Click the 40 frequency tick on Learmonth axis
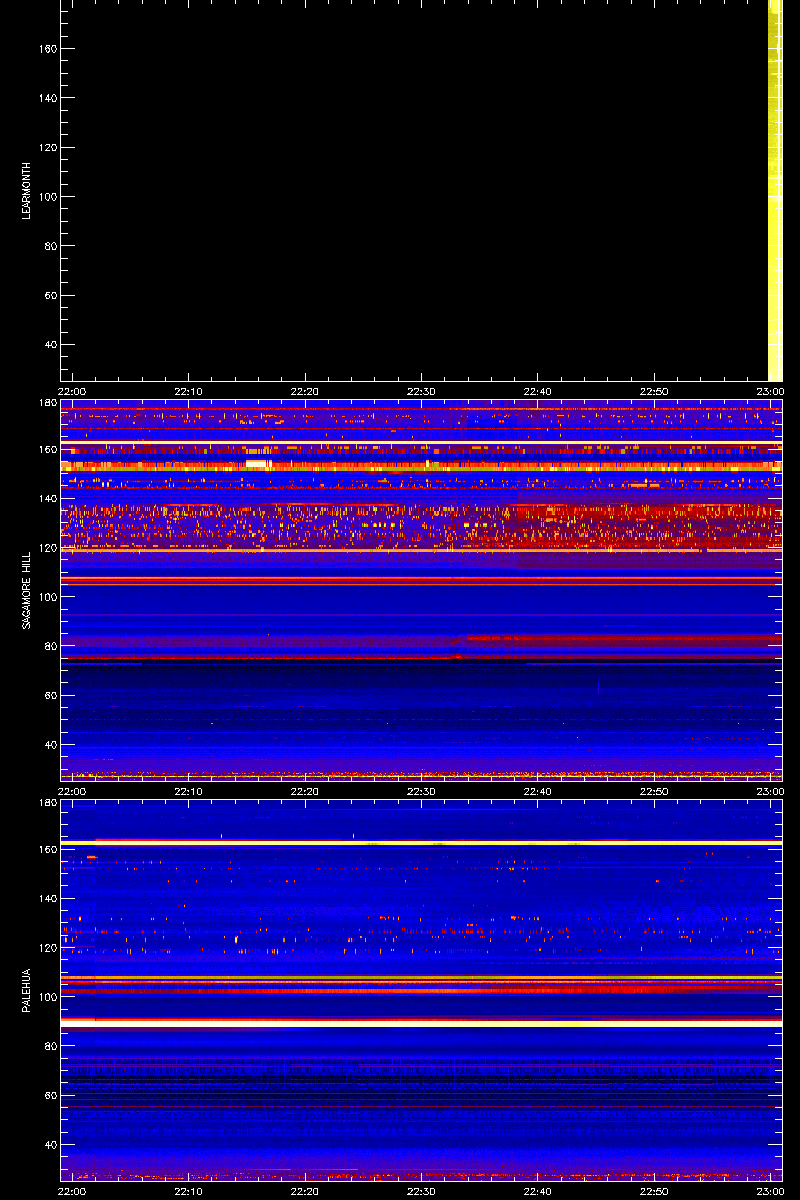The width and height of the screenshot is (800, 1200). pos(49,345)
